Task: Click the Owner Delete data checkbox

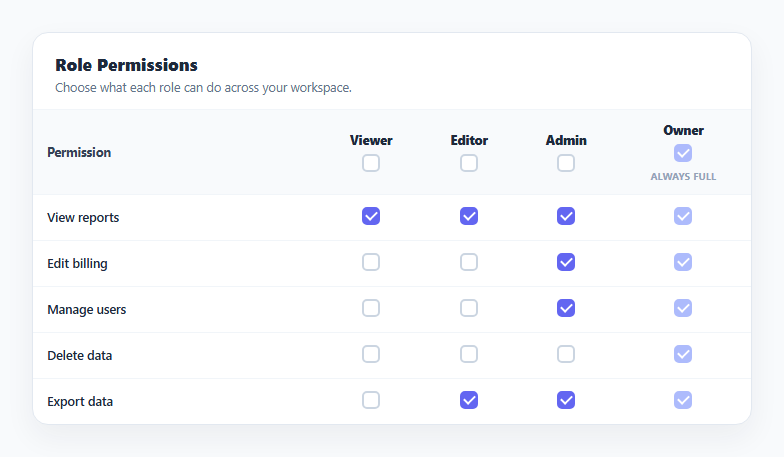Action: pyautogui.click(x=683, y=354)
